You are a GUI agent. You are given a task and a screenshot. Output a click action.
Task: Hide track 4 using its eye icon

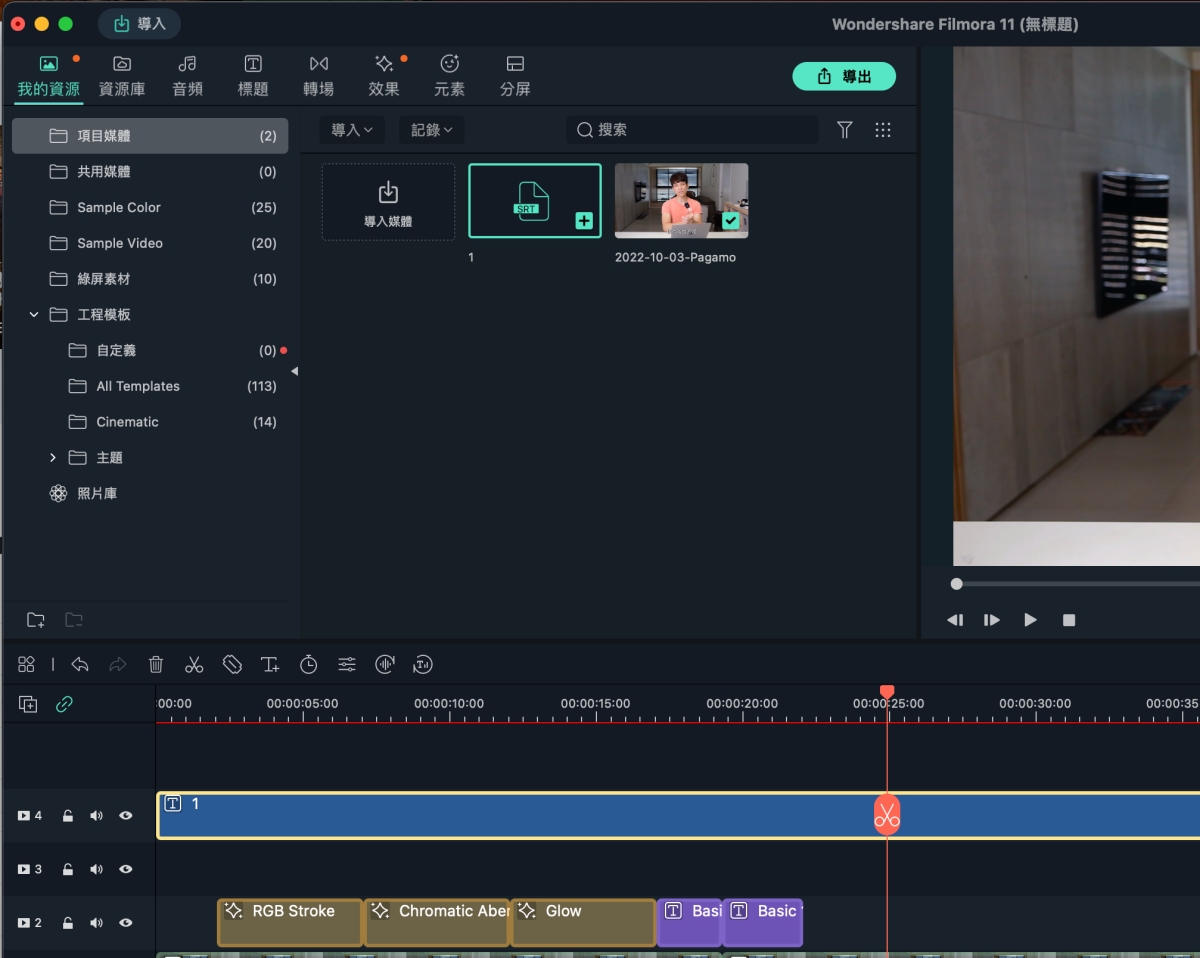(x=126, y=816)
